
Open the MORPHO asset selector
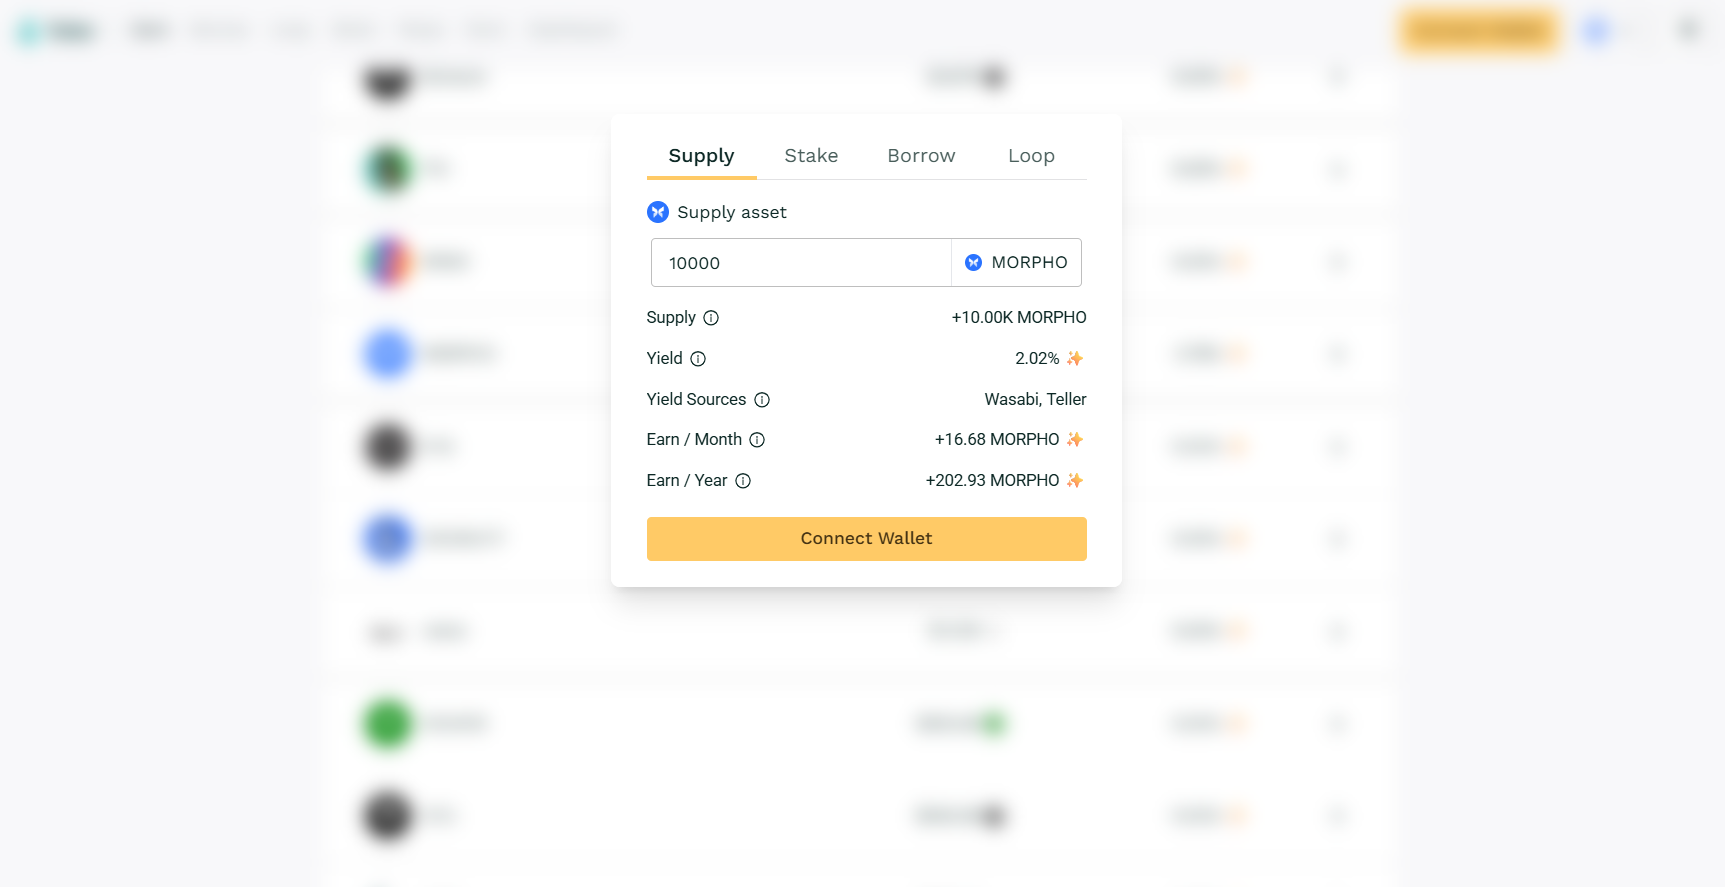[1016, 263]
